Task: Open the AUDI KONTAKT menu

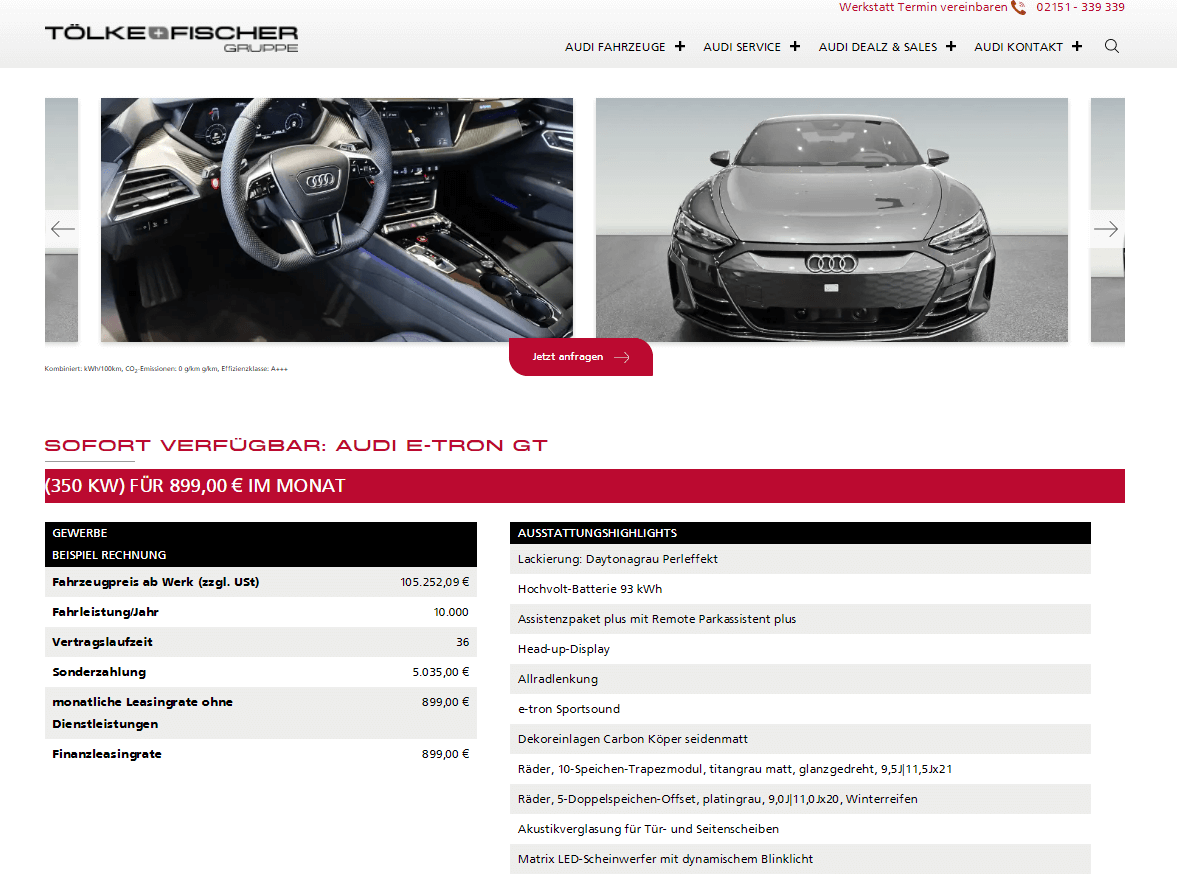Action: click(1018, 47)
